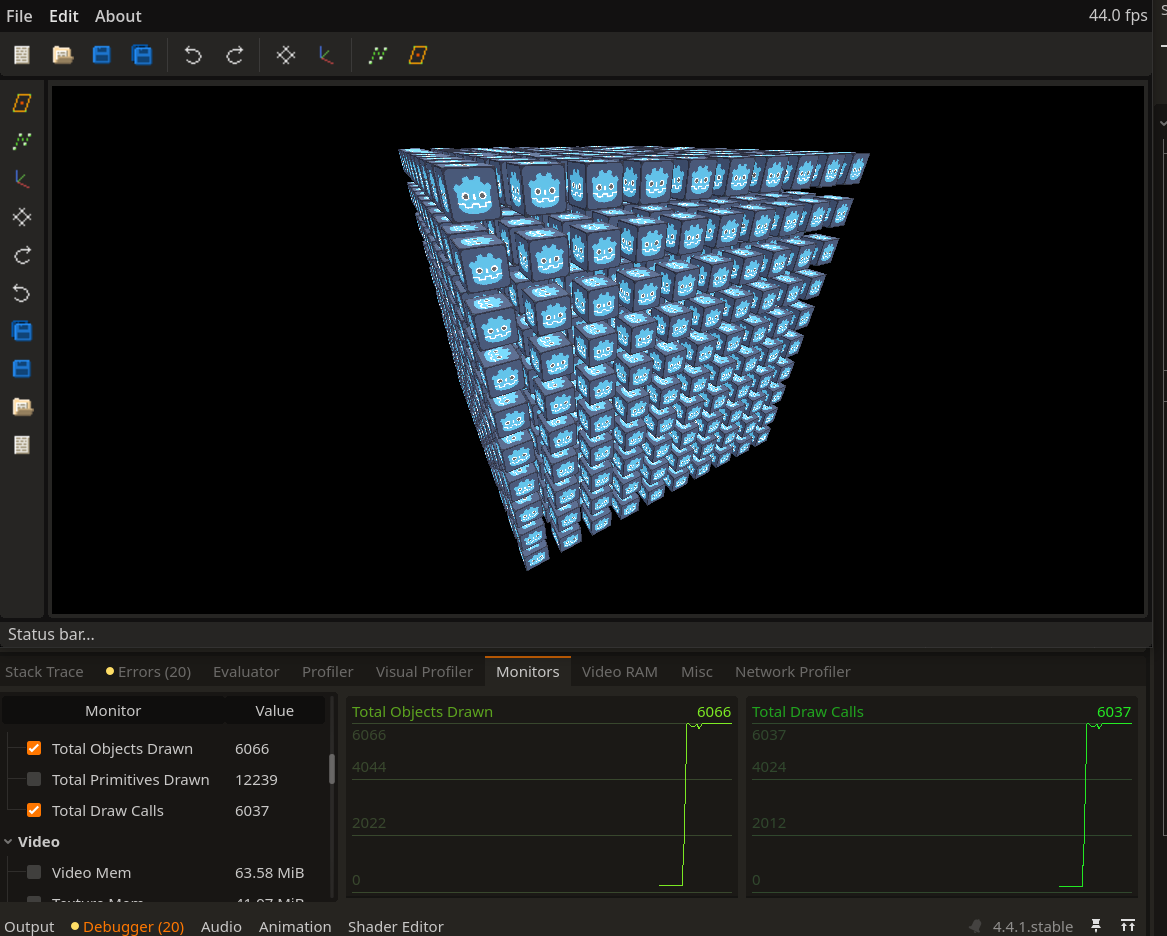Enable the Total Primitives Drawn monitor checkbox
The width and height of the screenshot is (1167, 936).
(34, 779)
